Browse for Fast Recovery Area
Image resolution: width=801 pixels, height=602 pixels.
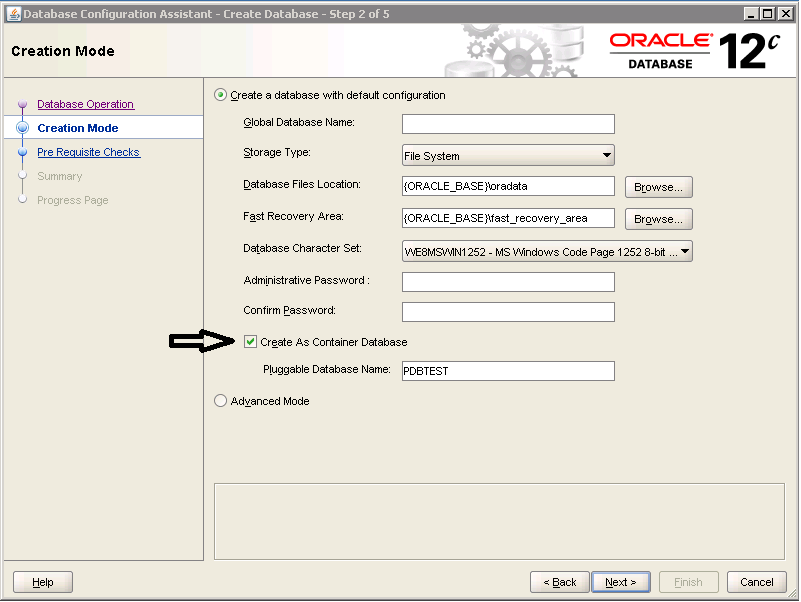click(658, 219)
